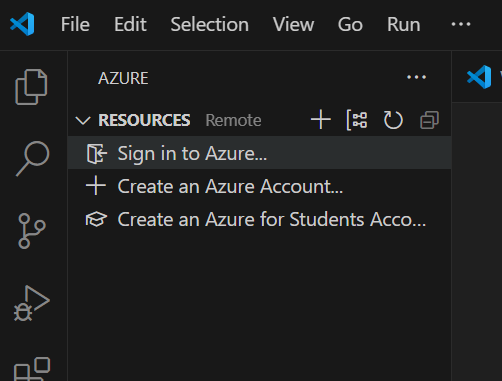Collapse all items in Resources section
This screenshot has width=502, height=381.
click(429, 120)
